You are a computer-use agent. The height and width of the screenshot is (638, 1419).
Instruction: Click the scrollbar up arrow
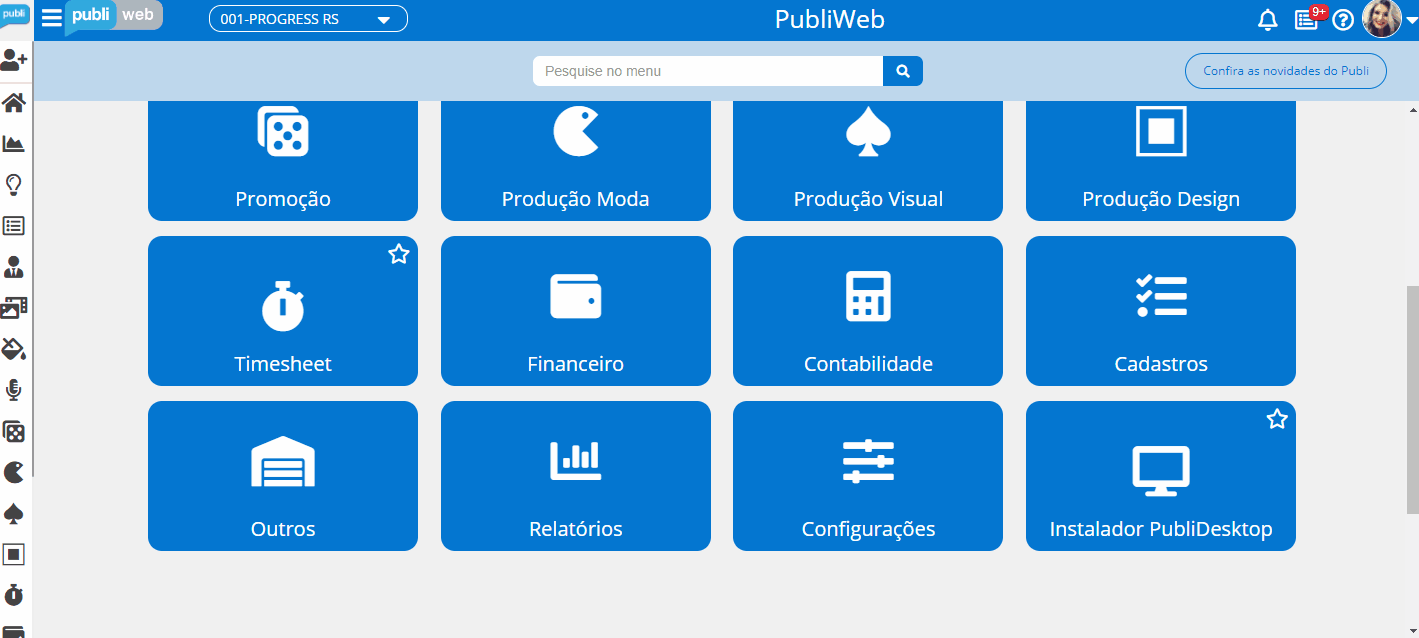pos(1412,109)
